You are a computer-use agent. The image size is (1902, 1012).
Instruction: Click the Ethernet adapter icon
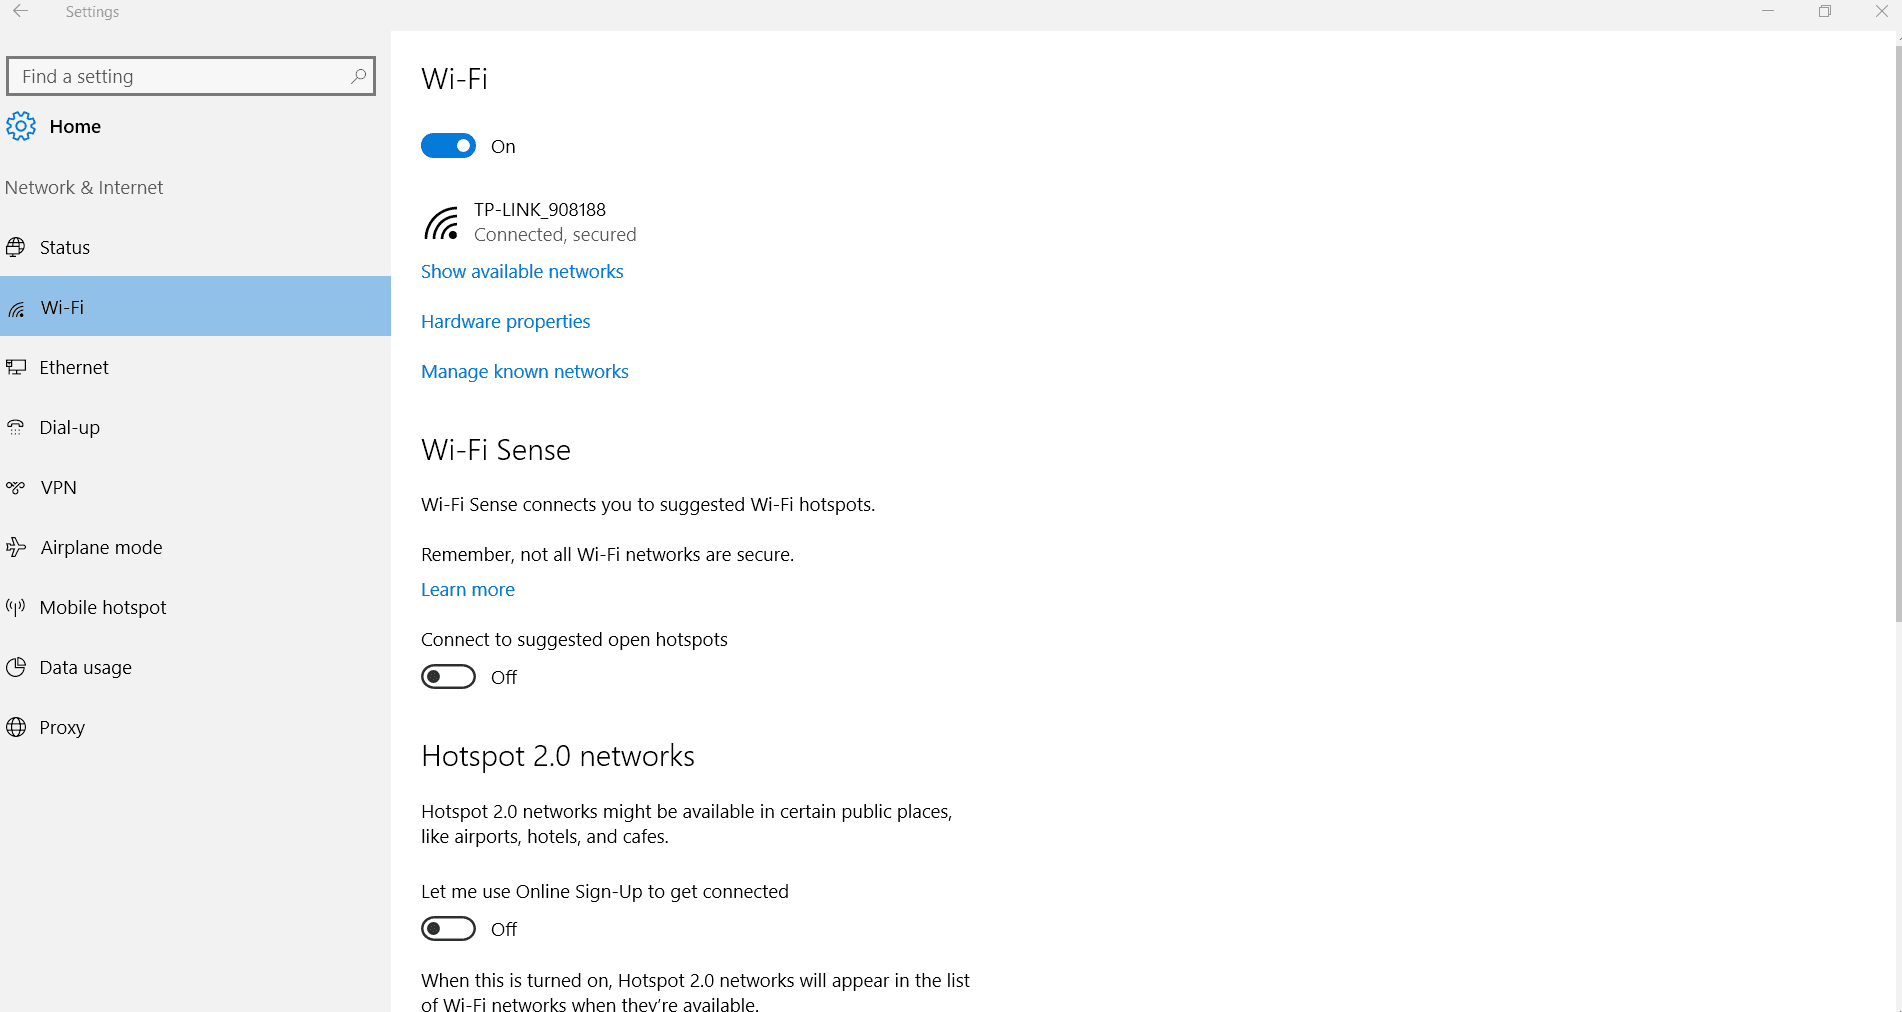click(15, 367)
